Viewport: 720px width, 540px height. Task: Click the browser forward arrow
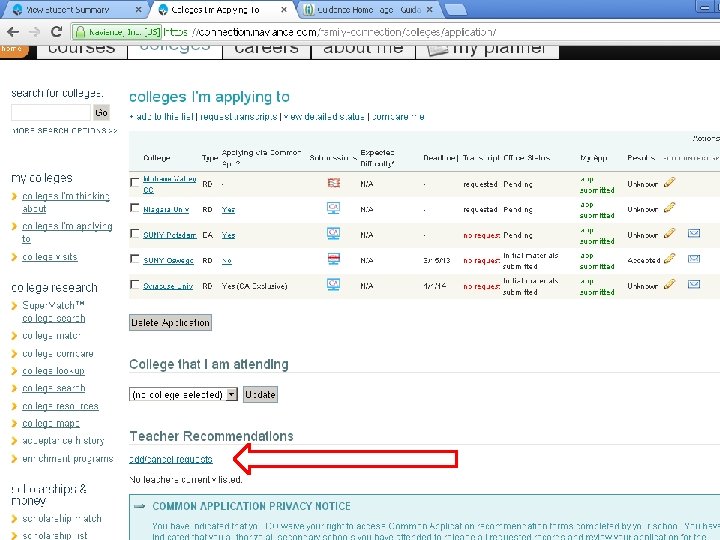click(34, 32)
